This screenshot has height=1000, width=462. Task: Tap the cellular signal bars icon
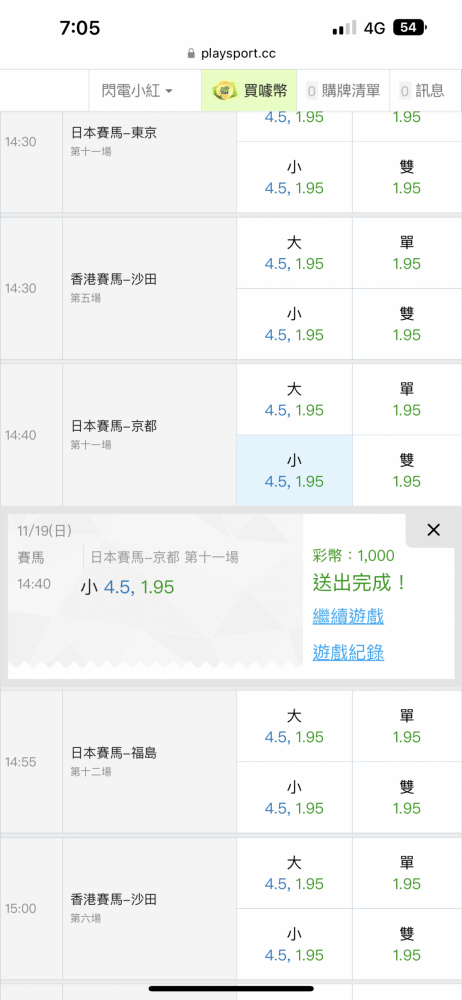(345, 28)
